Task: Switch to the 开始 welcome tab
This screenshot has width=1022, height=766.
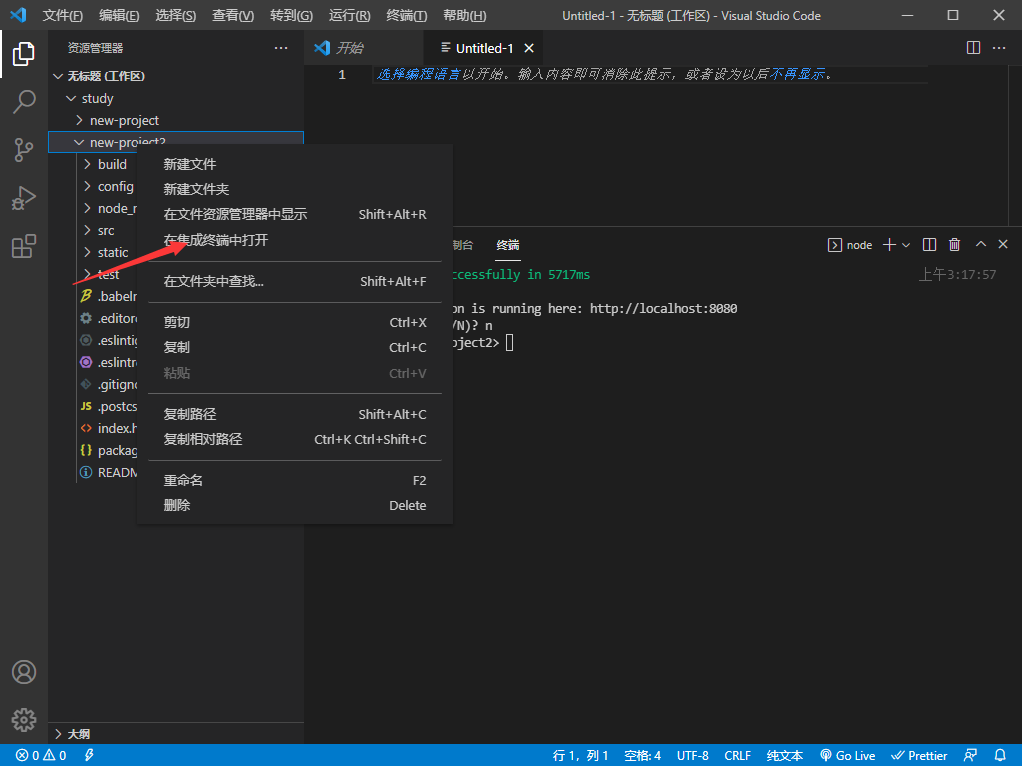Action: pyautogui.click(x=363, y=48)
